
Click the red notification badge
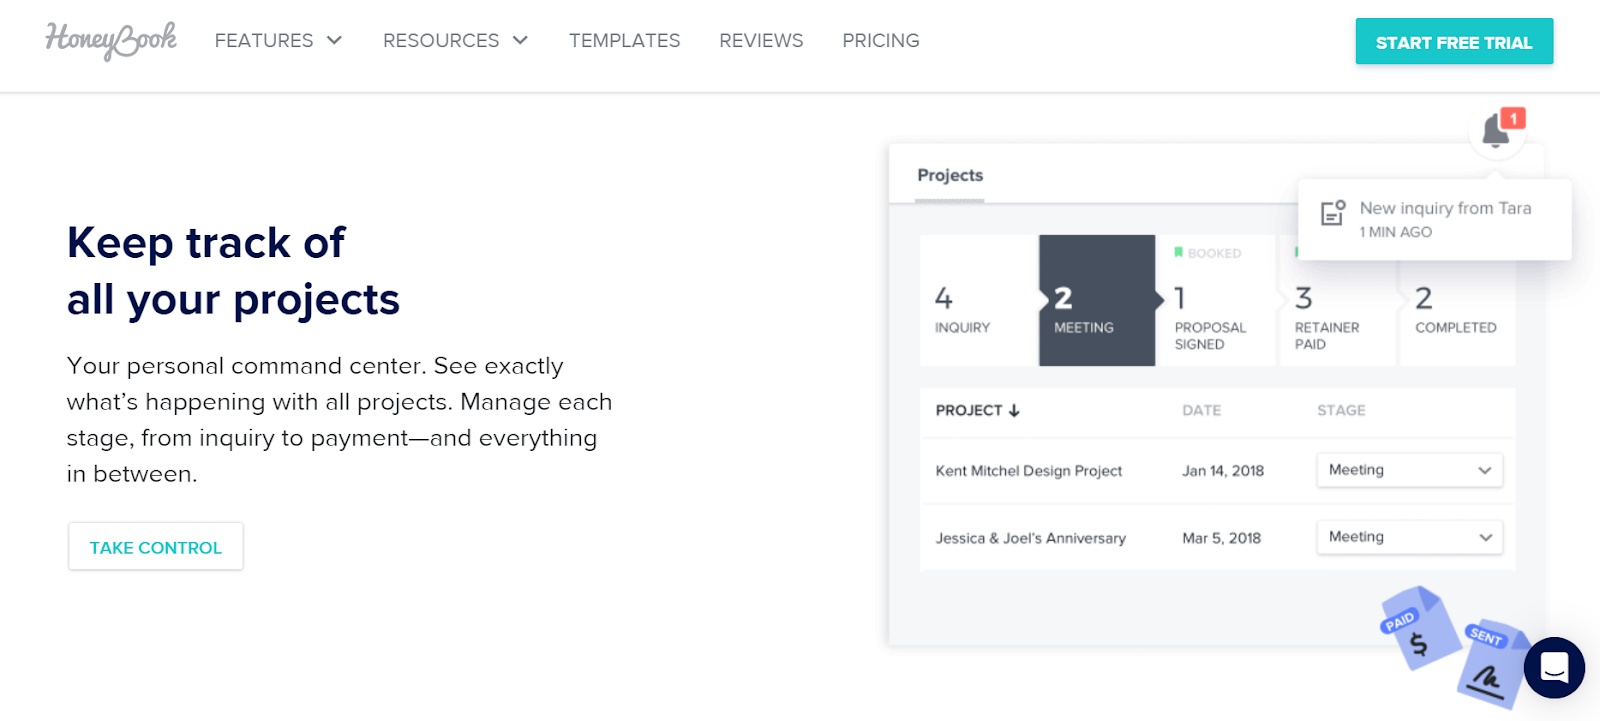pyautogui.click(x=1513, y=118)
